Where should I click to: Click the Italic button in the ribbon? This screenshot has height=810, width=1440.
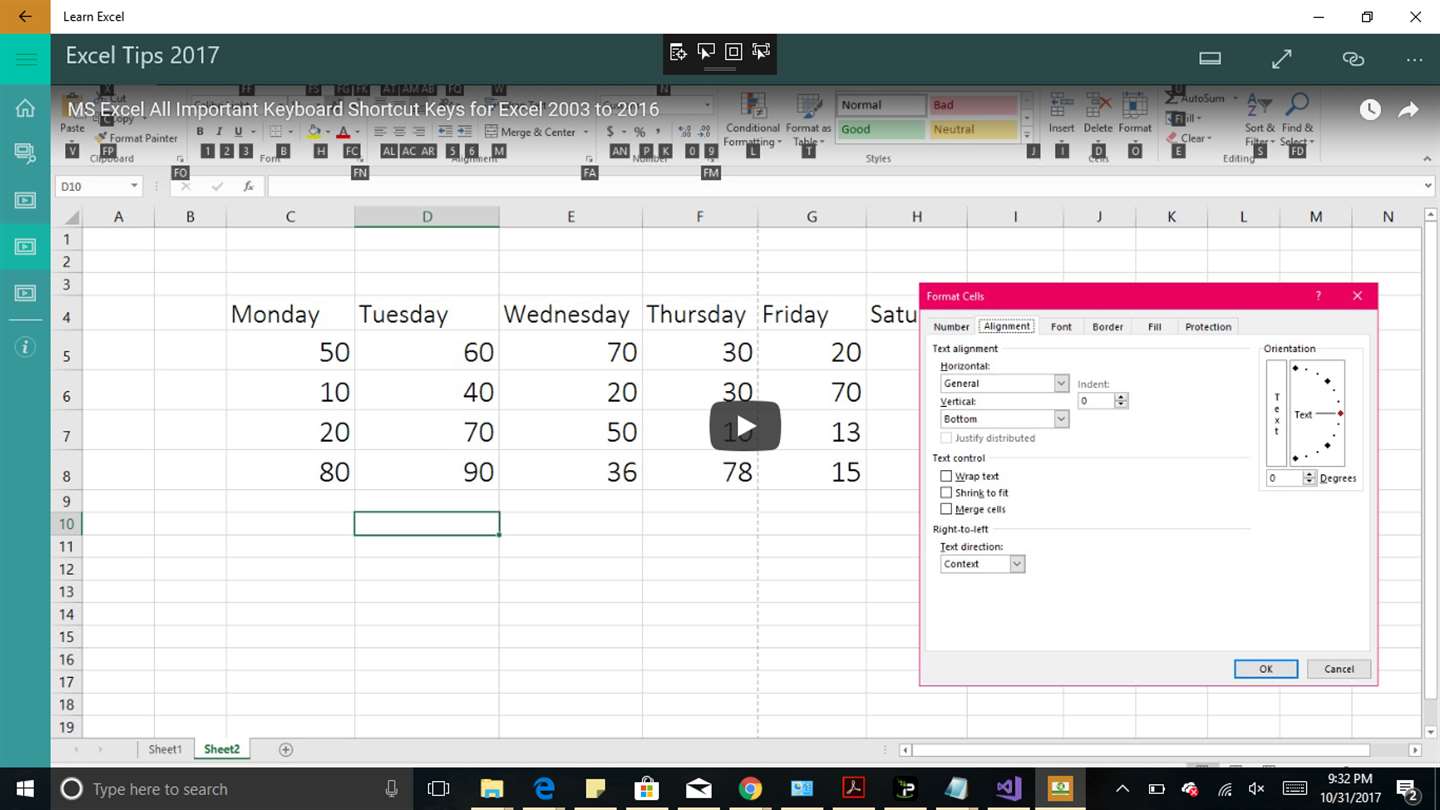tap(219, 131)
